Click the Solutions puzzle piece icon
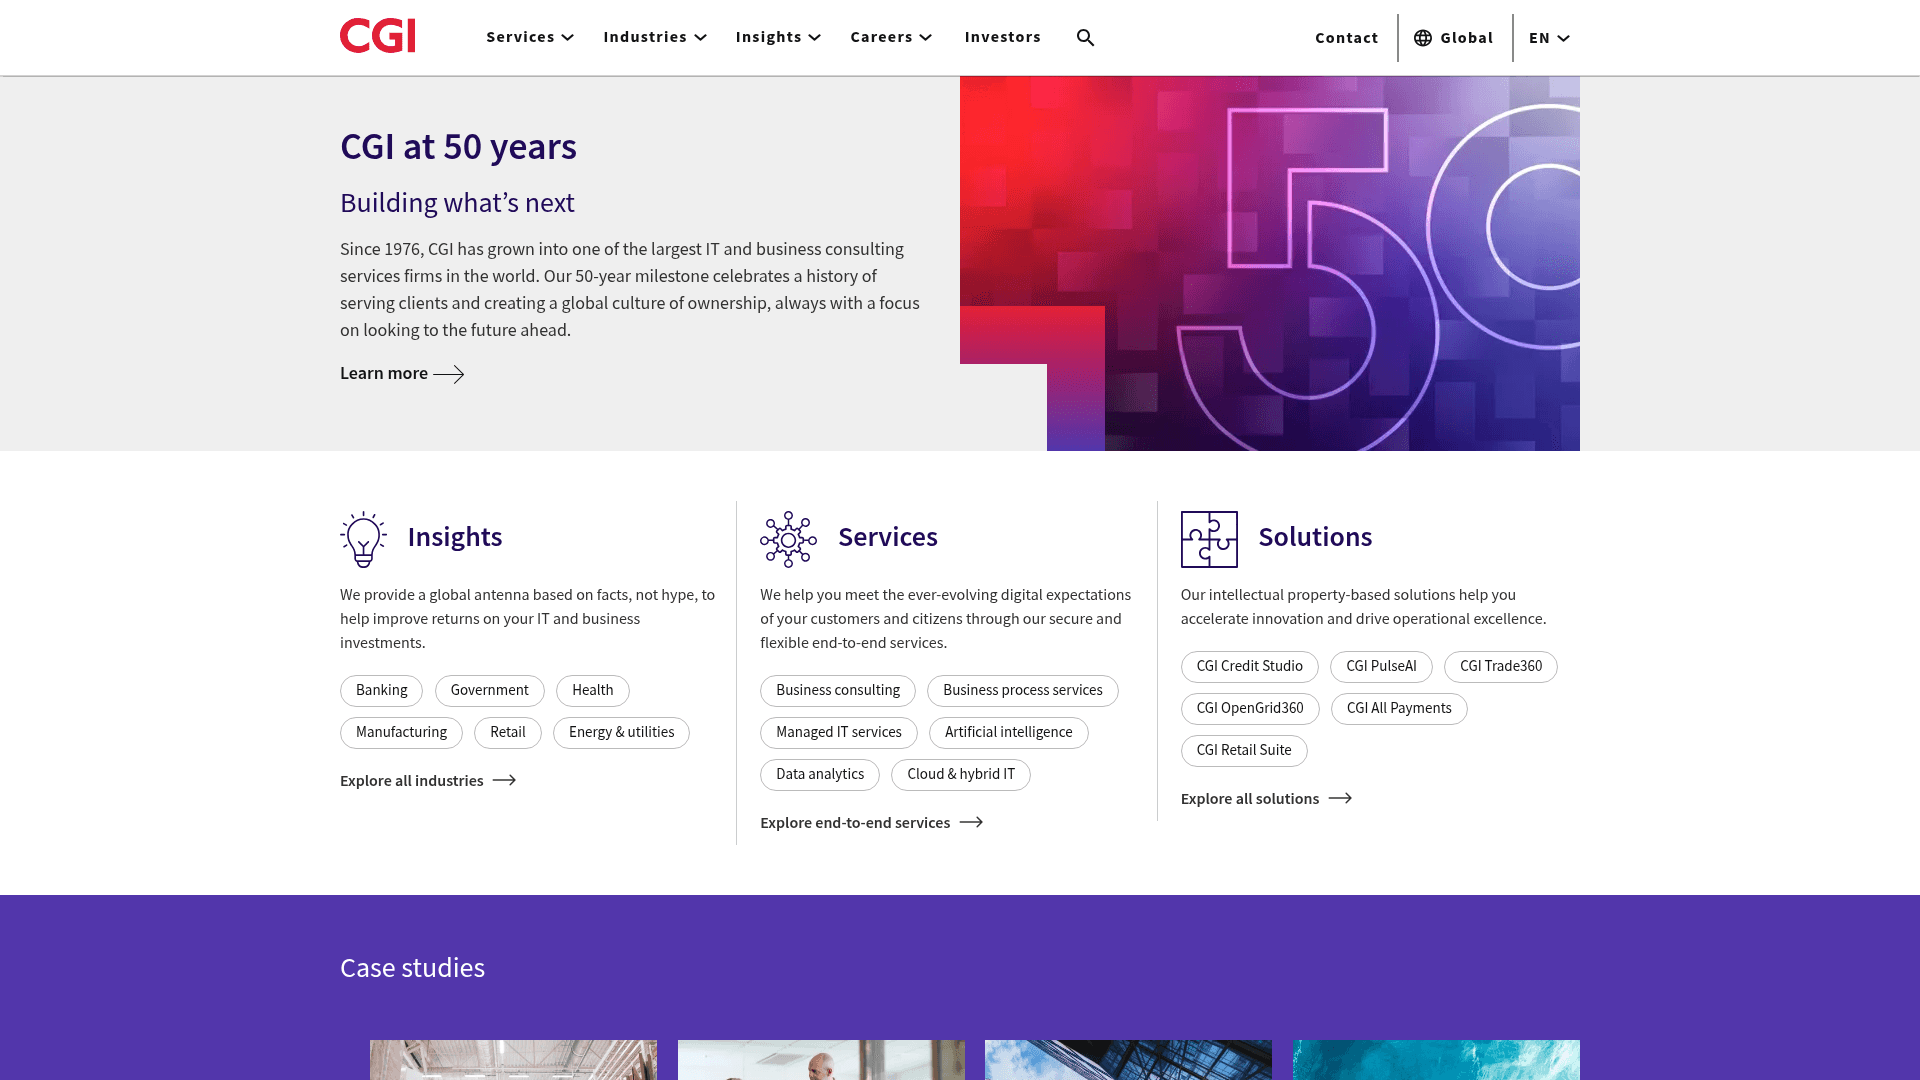 click(1209, 538)
